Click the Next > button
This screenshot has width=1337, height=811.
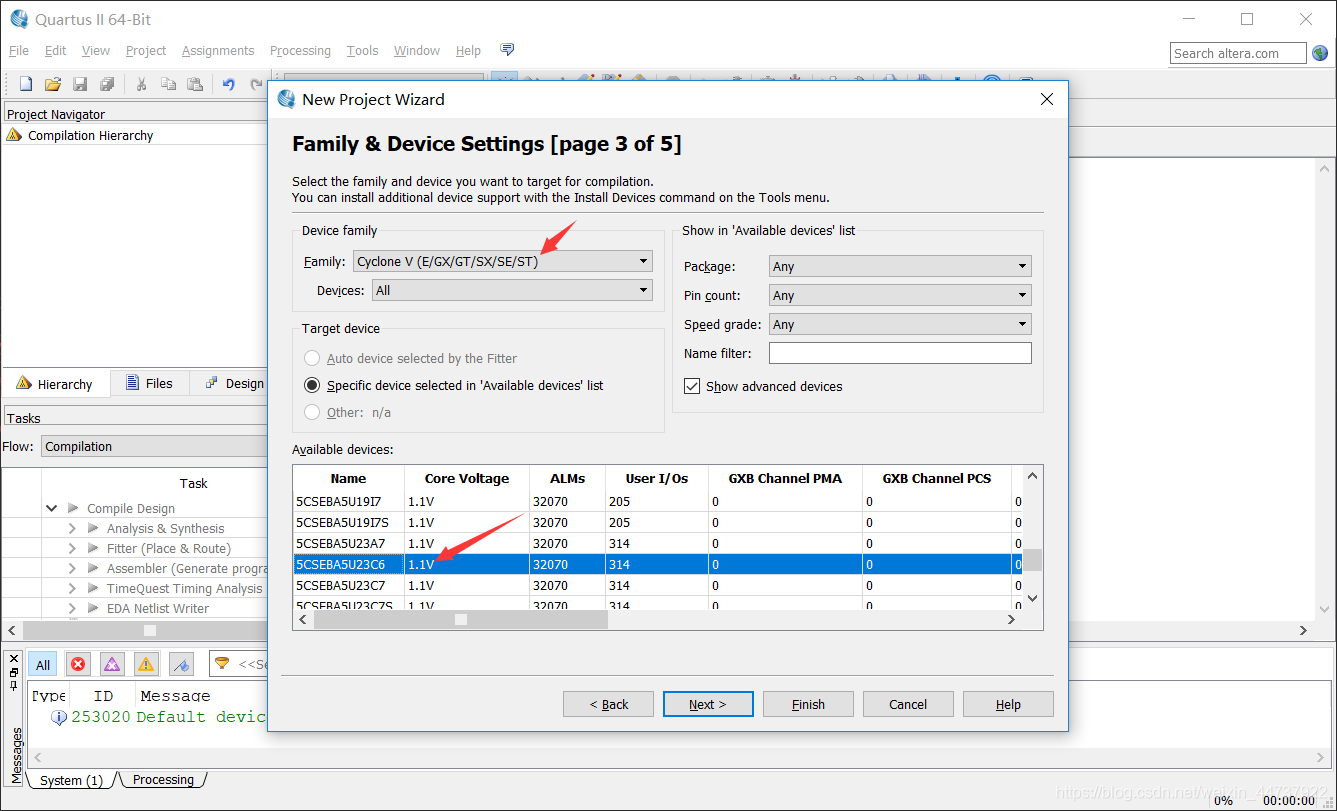[708, 704]
